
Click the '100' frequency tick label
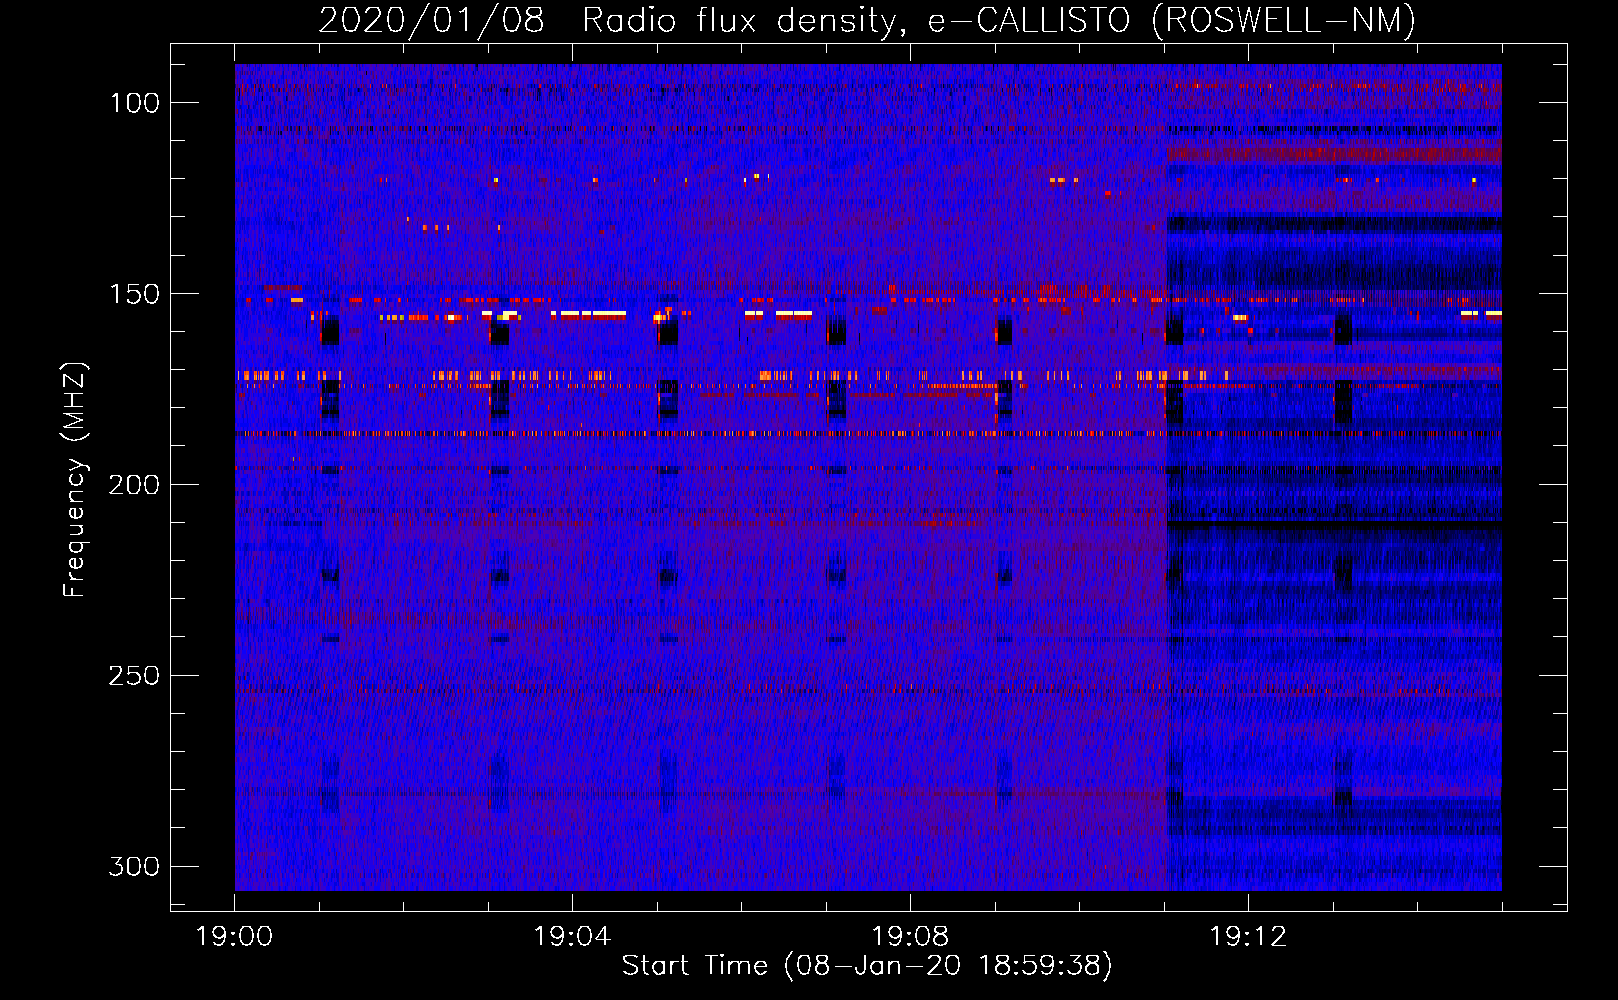click(x=134, y=103)
